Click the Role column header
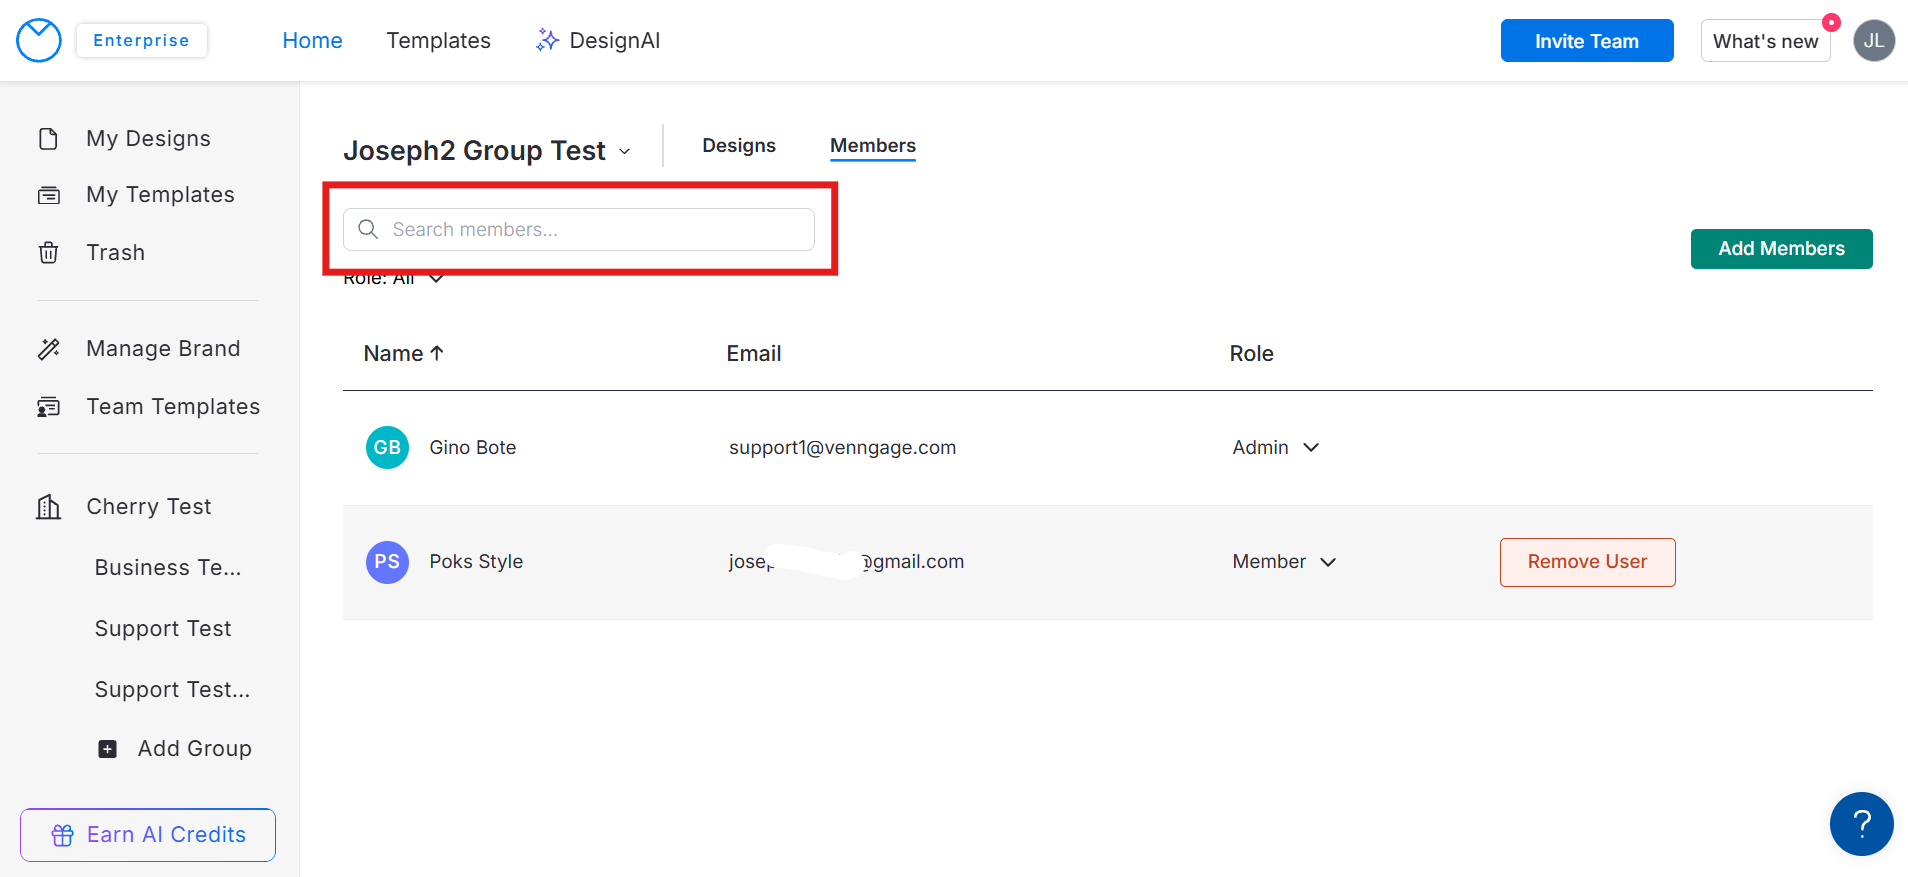1908x877 pixels. (1251, 353)
